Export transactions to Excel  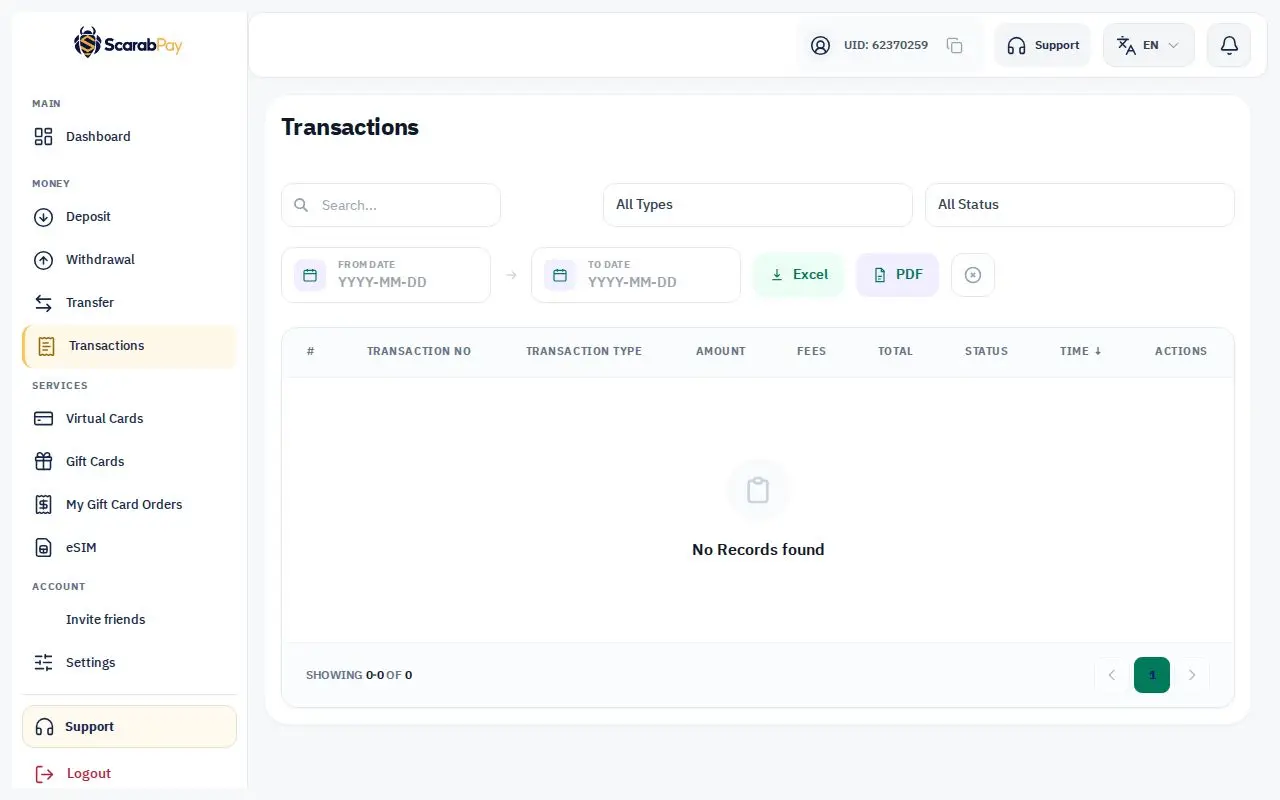click(x=799, y=275)
